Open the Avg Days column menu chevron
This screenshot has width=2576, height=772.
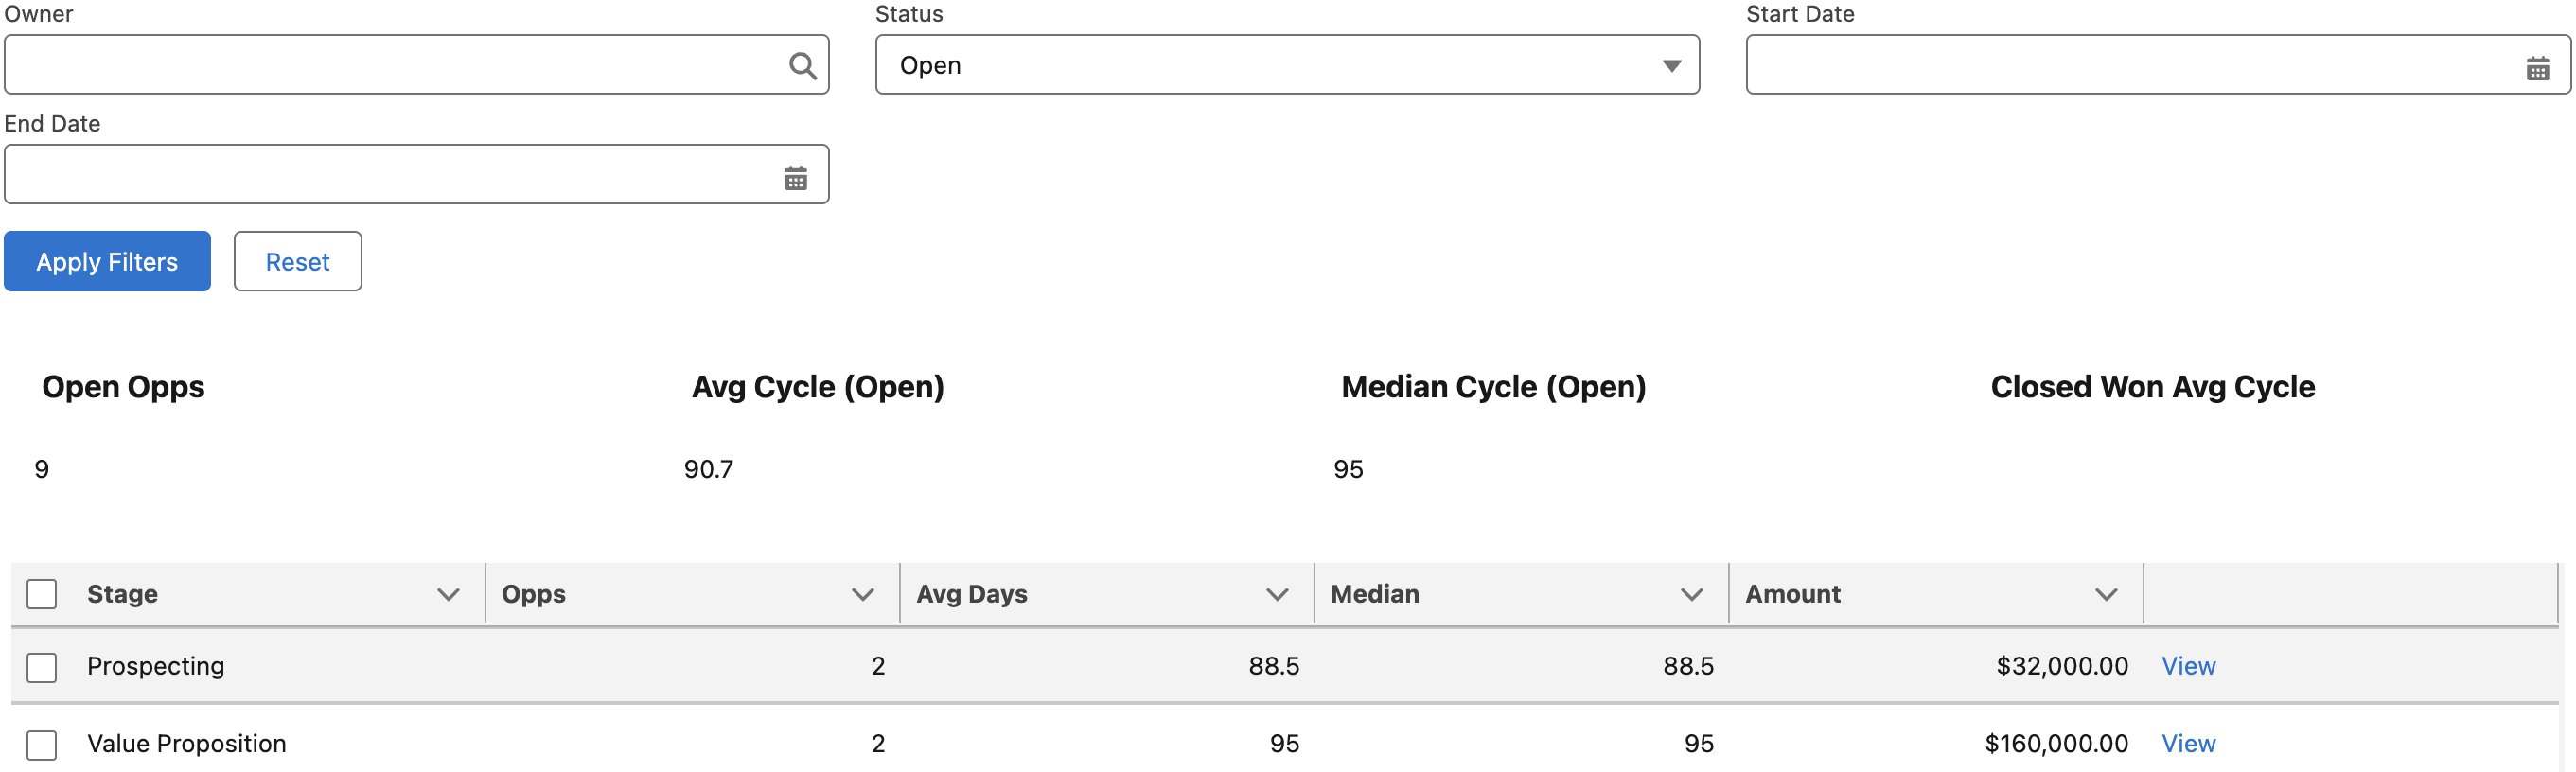1276,594
